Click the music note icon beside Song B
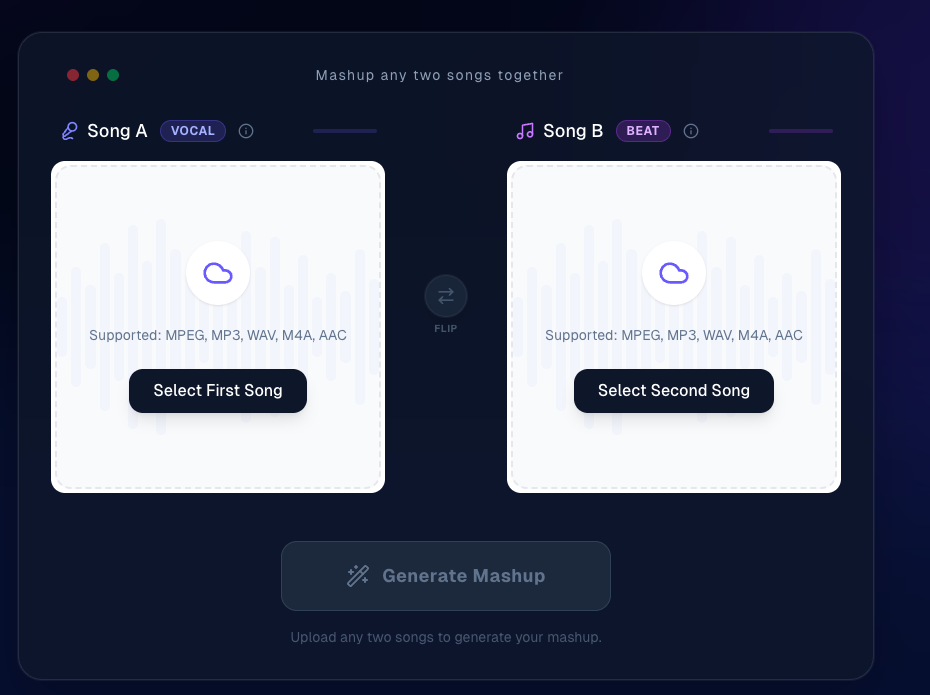Image resolution: width=930 pixels, height=695 pixels. (x=524, y=130)
